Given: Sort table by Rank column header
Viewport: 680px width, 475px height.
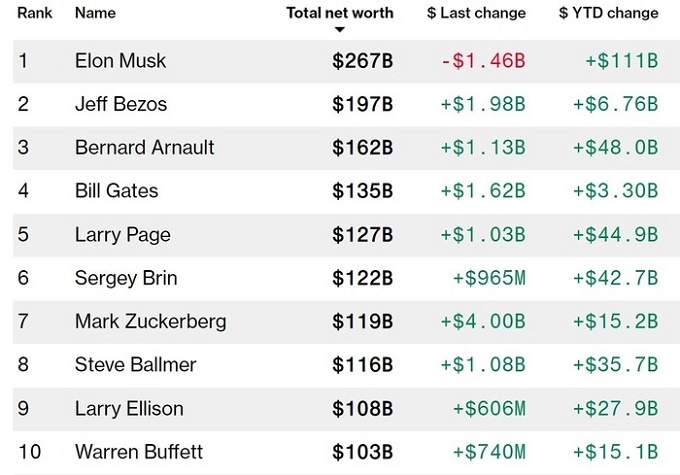Looking at the screenshot, I should [35, 13].
